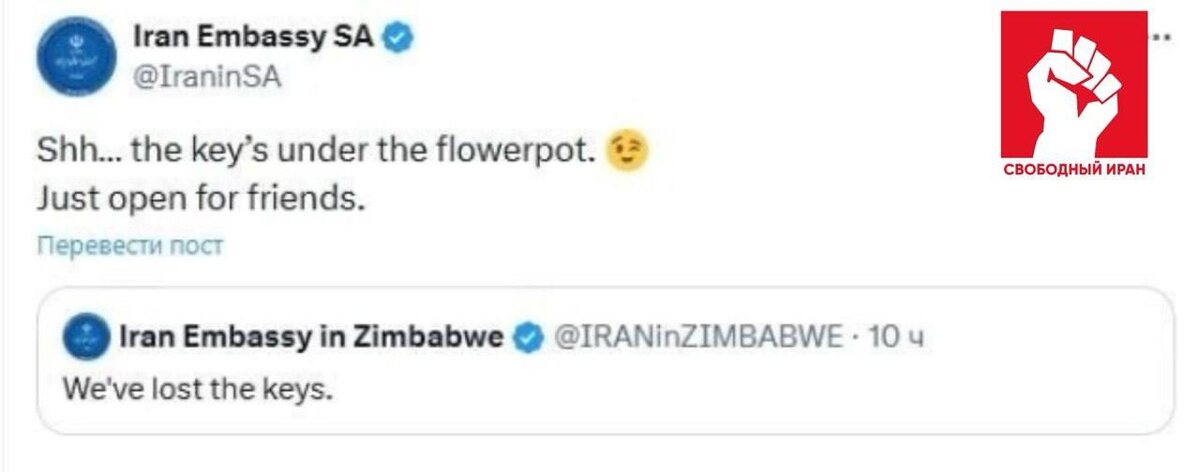Select the "We've lost the keys." text

[x=196, y=388]
